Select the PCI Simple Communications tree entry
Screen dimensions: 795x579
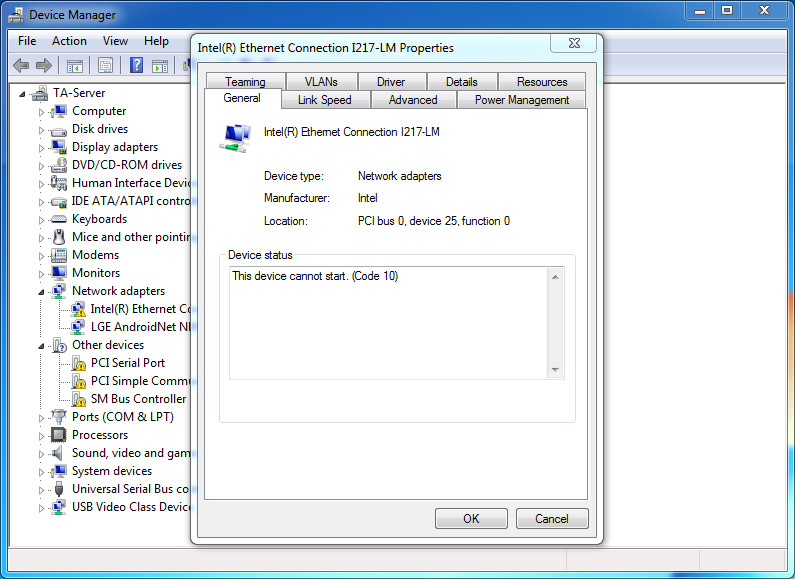pos(140,381)
